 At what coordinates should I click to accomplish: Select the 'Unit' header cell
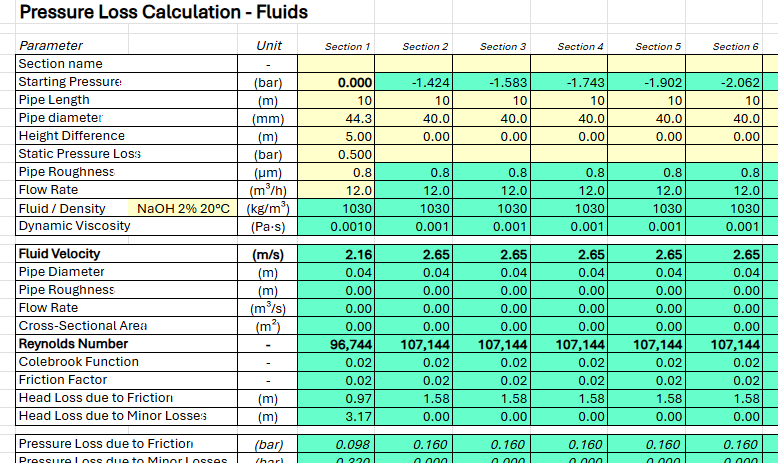click(268, 45)
